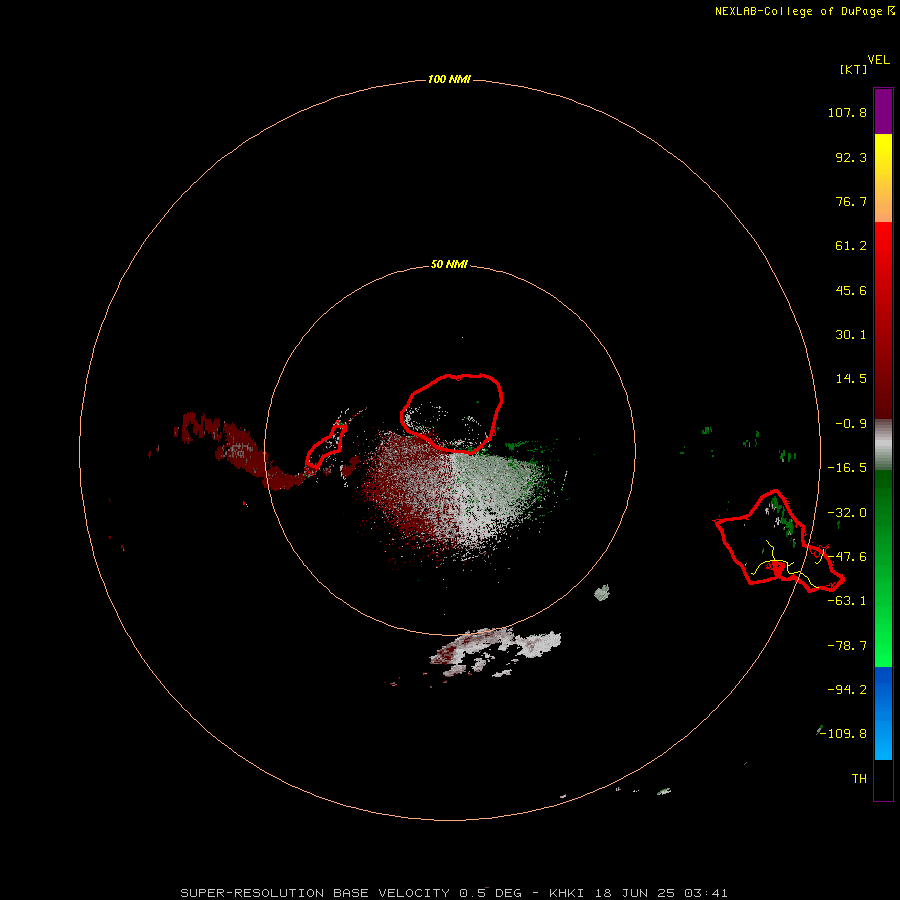Click the blue segment of the color bar
900x900 pixels.
click(883, 713)
